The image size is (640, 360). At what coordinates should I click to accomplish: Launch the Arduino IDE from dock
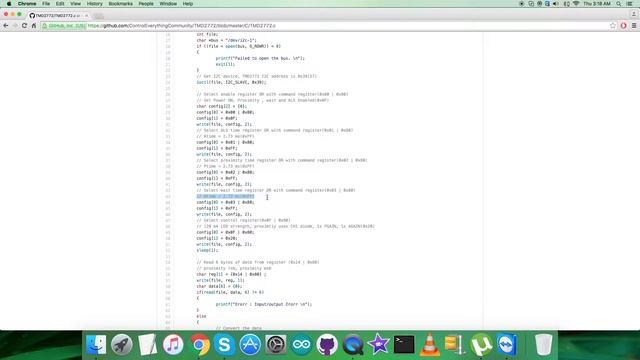[x=301, y=345]
